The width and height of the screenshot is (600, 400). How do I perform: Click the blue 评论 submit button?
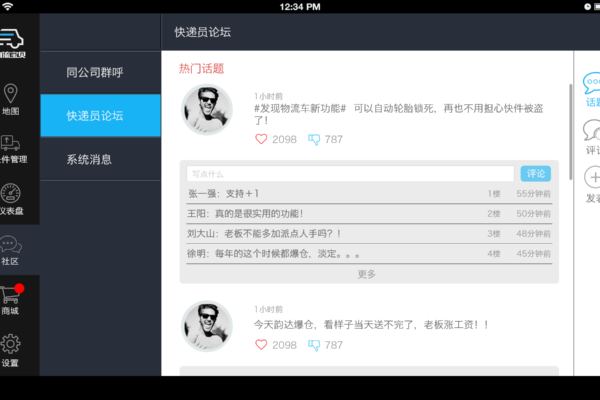(535, 173)
